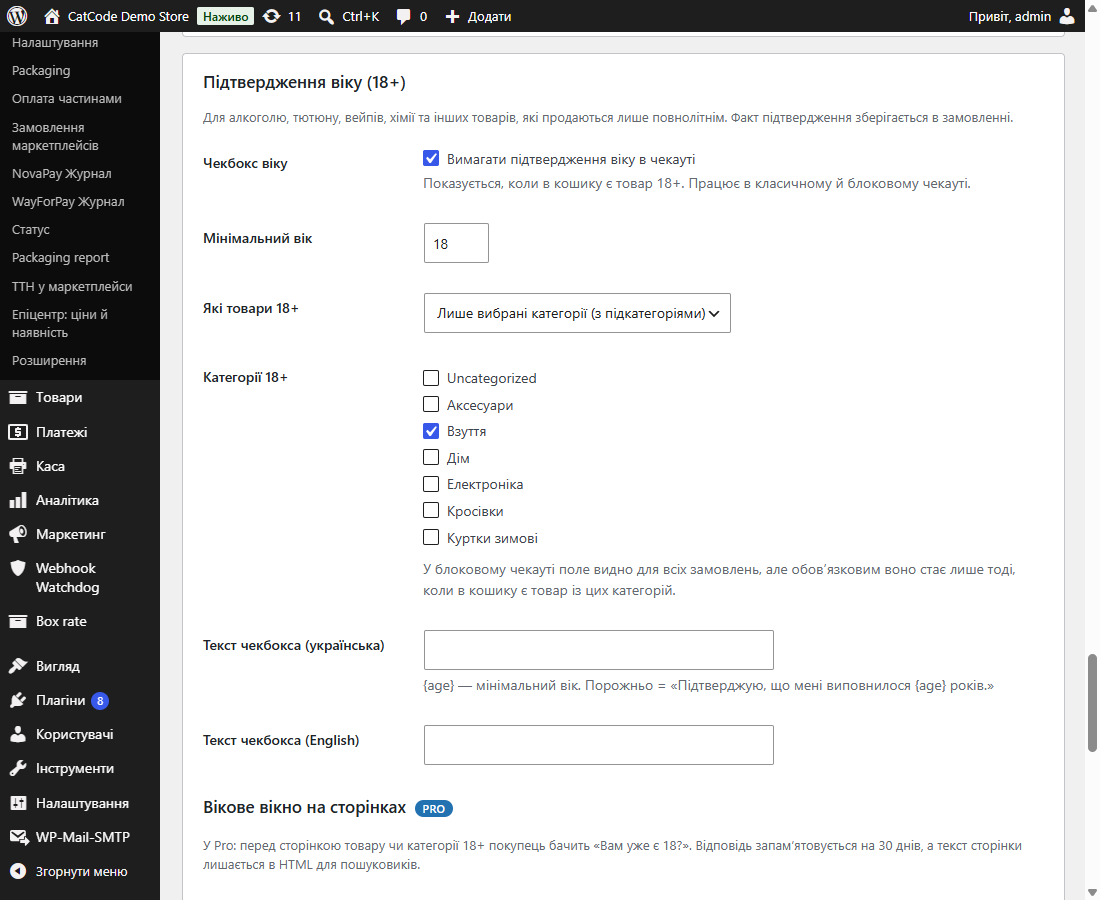The width and height of the screenshot is (1100, 900).
Task: Click the Box rate box icon
Action: click(x=18, y=622)
